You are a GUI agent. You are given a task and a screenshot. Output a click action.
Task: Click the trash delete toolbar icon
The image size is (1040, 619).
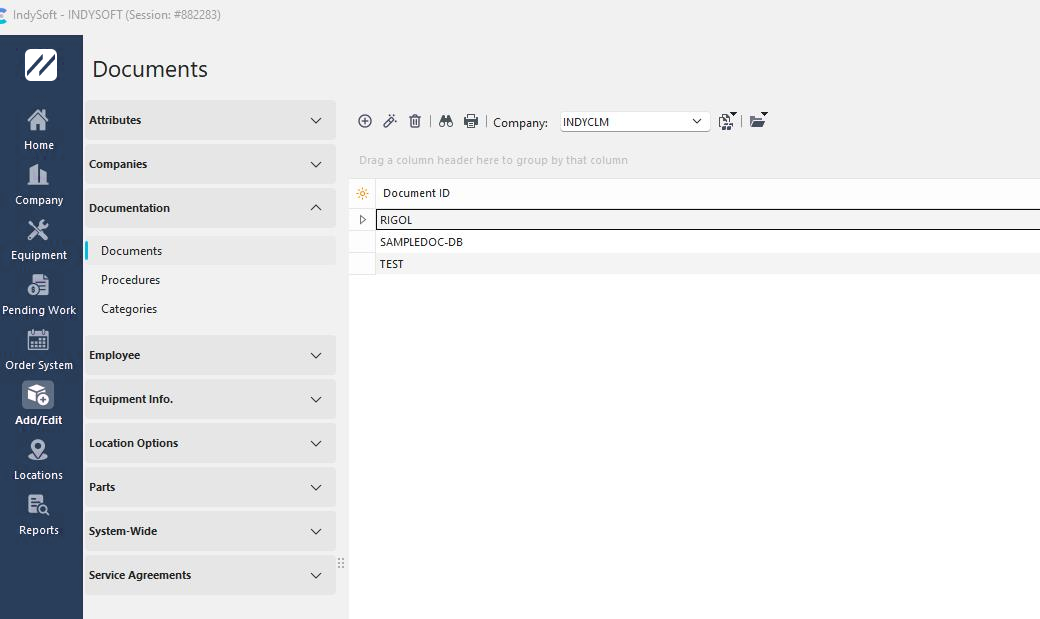click(x=415, y=121)
